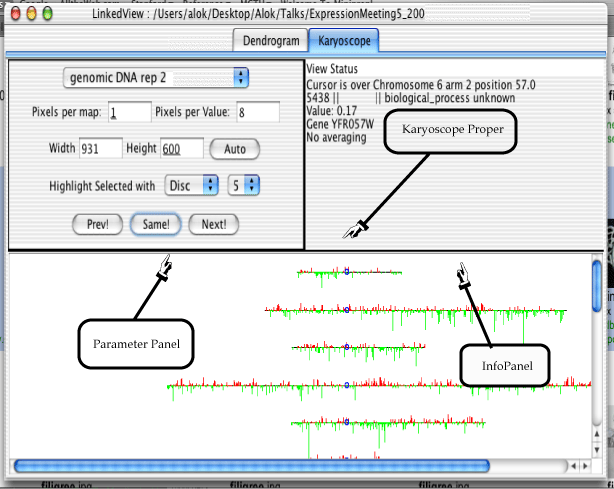Click the Width input field

[x=101, y=148]
